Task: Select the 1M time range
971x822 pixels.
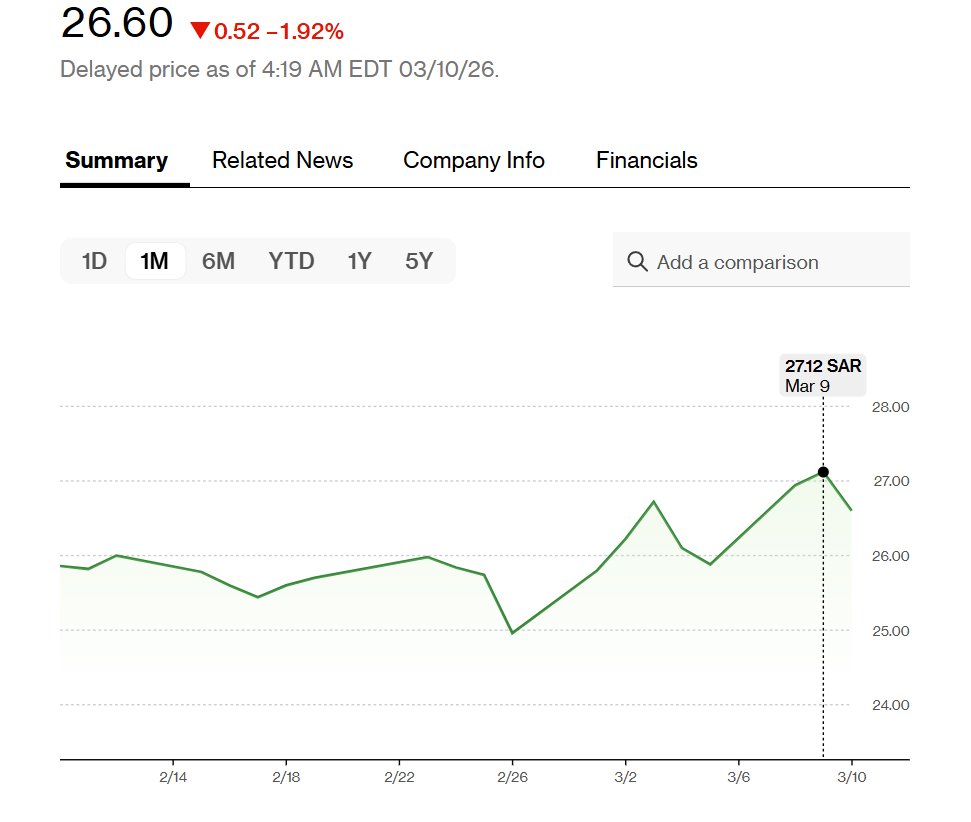Action: (155, 261)
